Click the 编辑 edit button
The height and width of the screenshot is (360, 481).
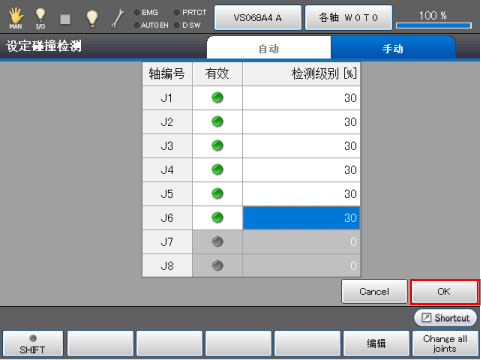point(376,344)
